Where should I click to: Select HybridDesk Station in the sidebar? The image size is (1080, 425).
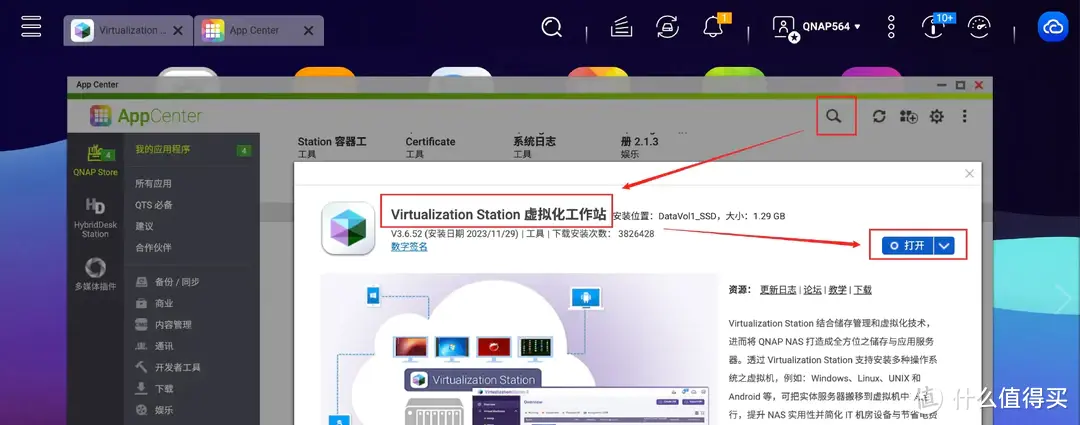[95, 218]
